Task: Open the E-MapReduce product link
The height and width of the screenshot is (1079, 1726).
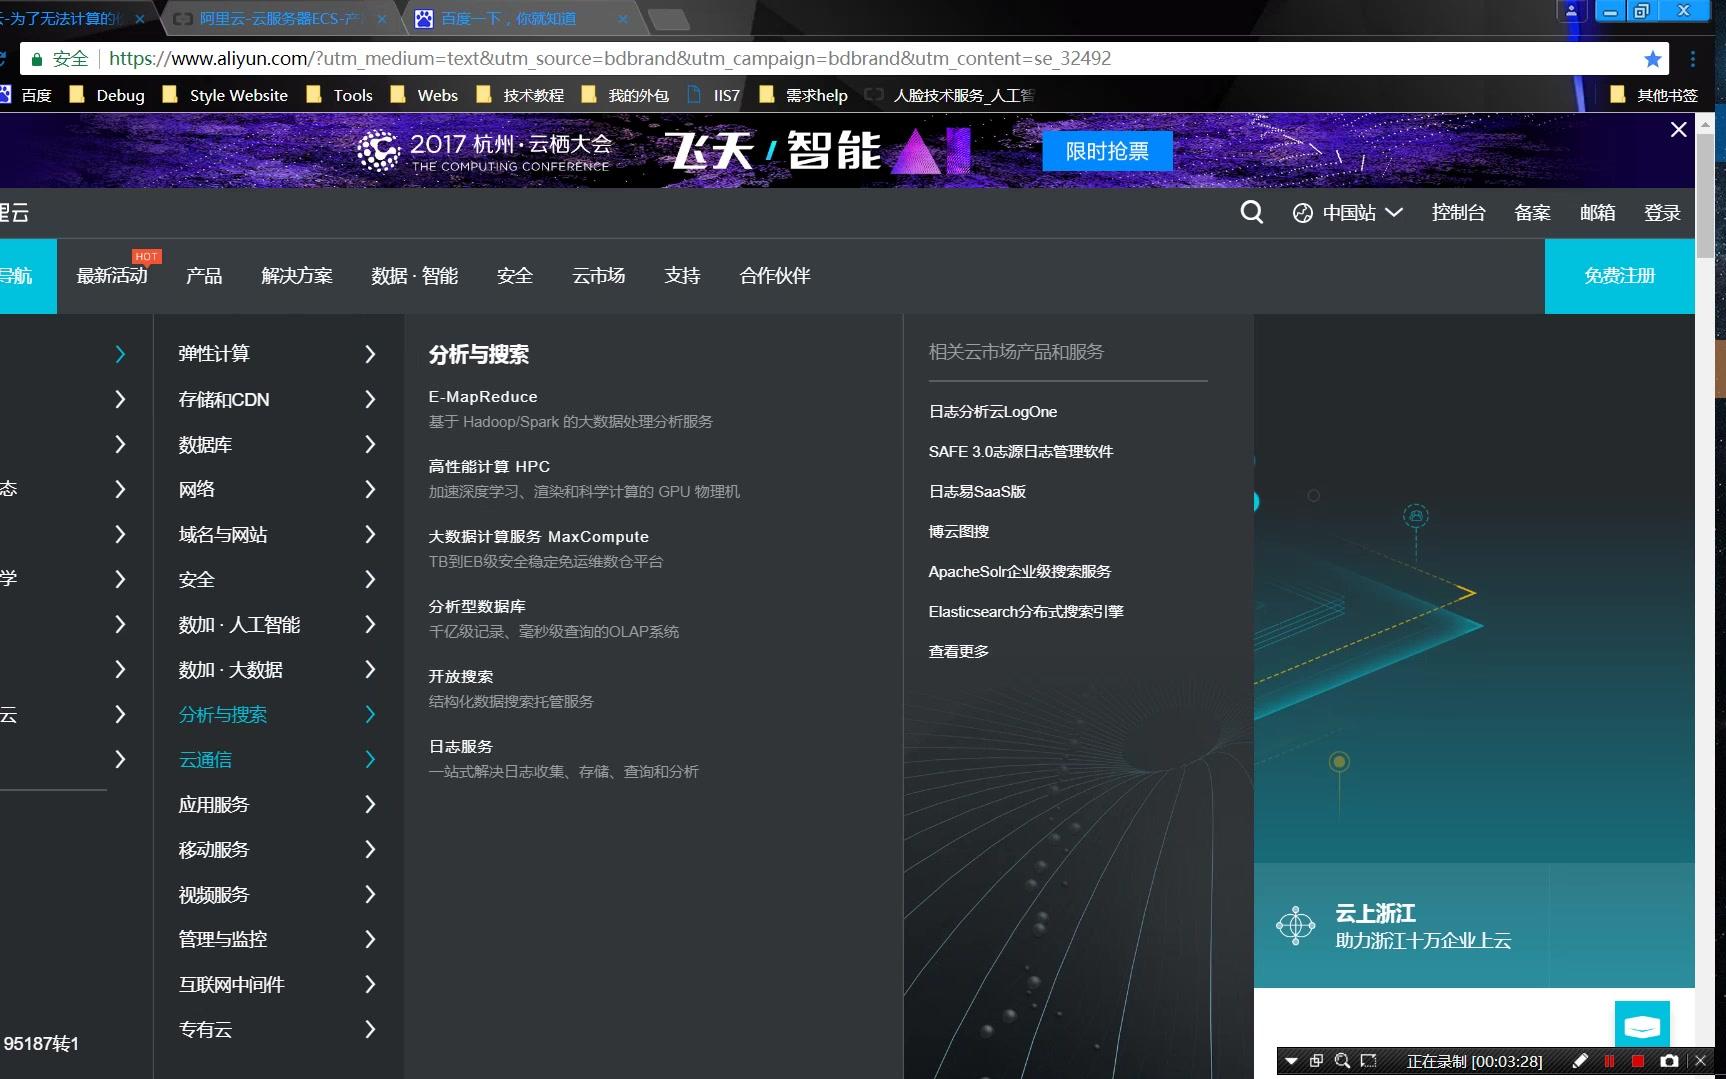Action: [483, 397]
